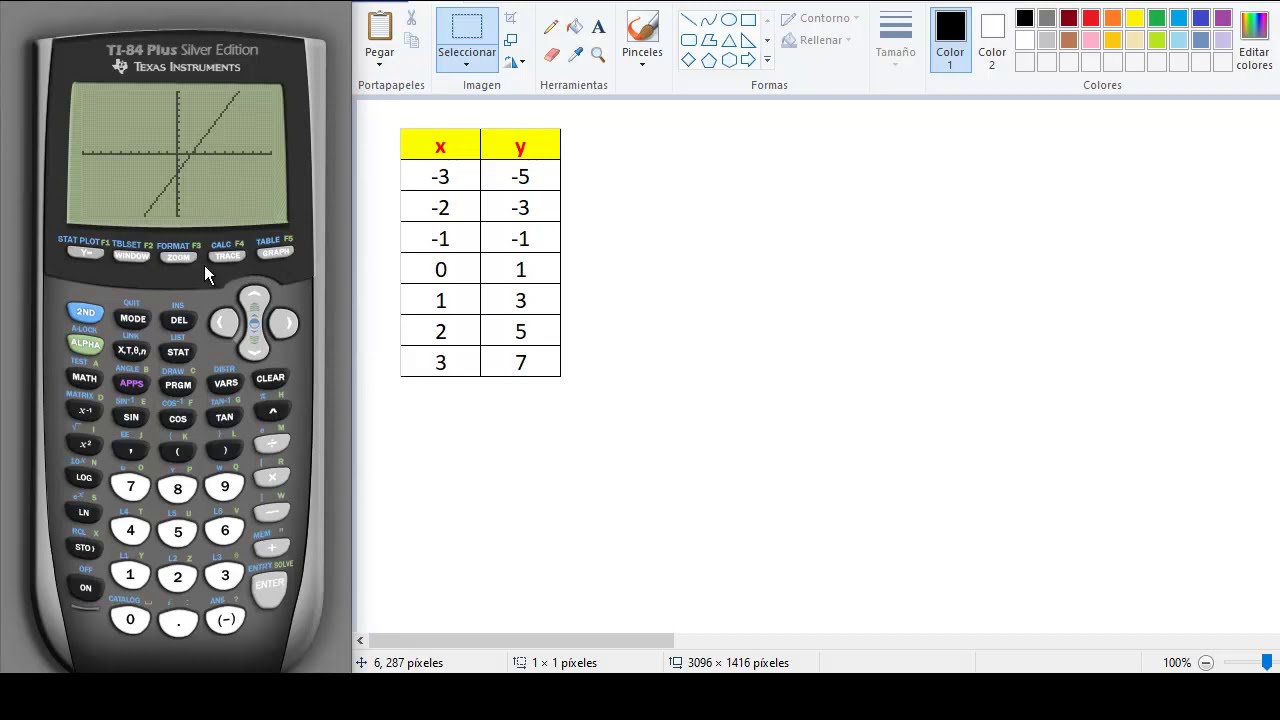Viewport: 1280px width, 720px height.
Task: Click the calculator TRACE key
Action: (227, 256)
